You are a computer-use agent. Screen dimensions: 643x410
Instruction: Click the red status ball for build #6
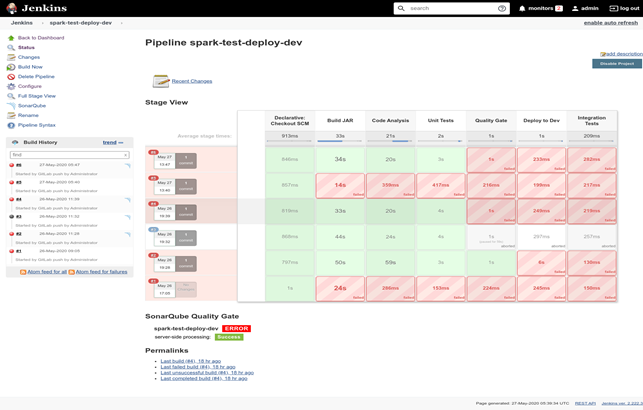(11, 165)
